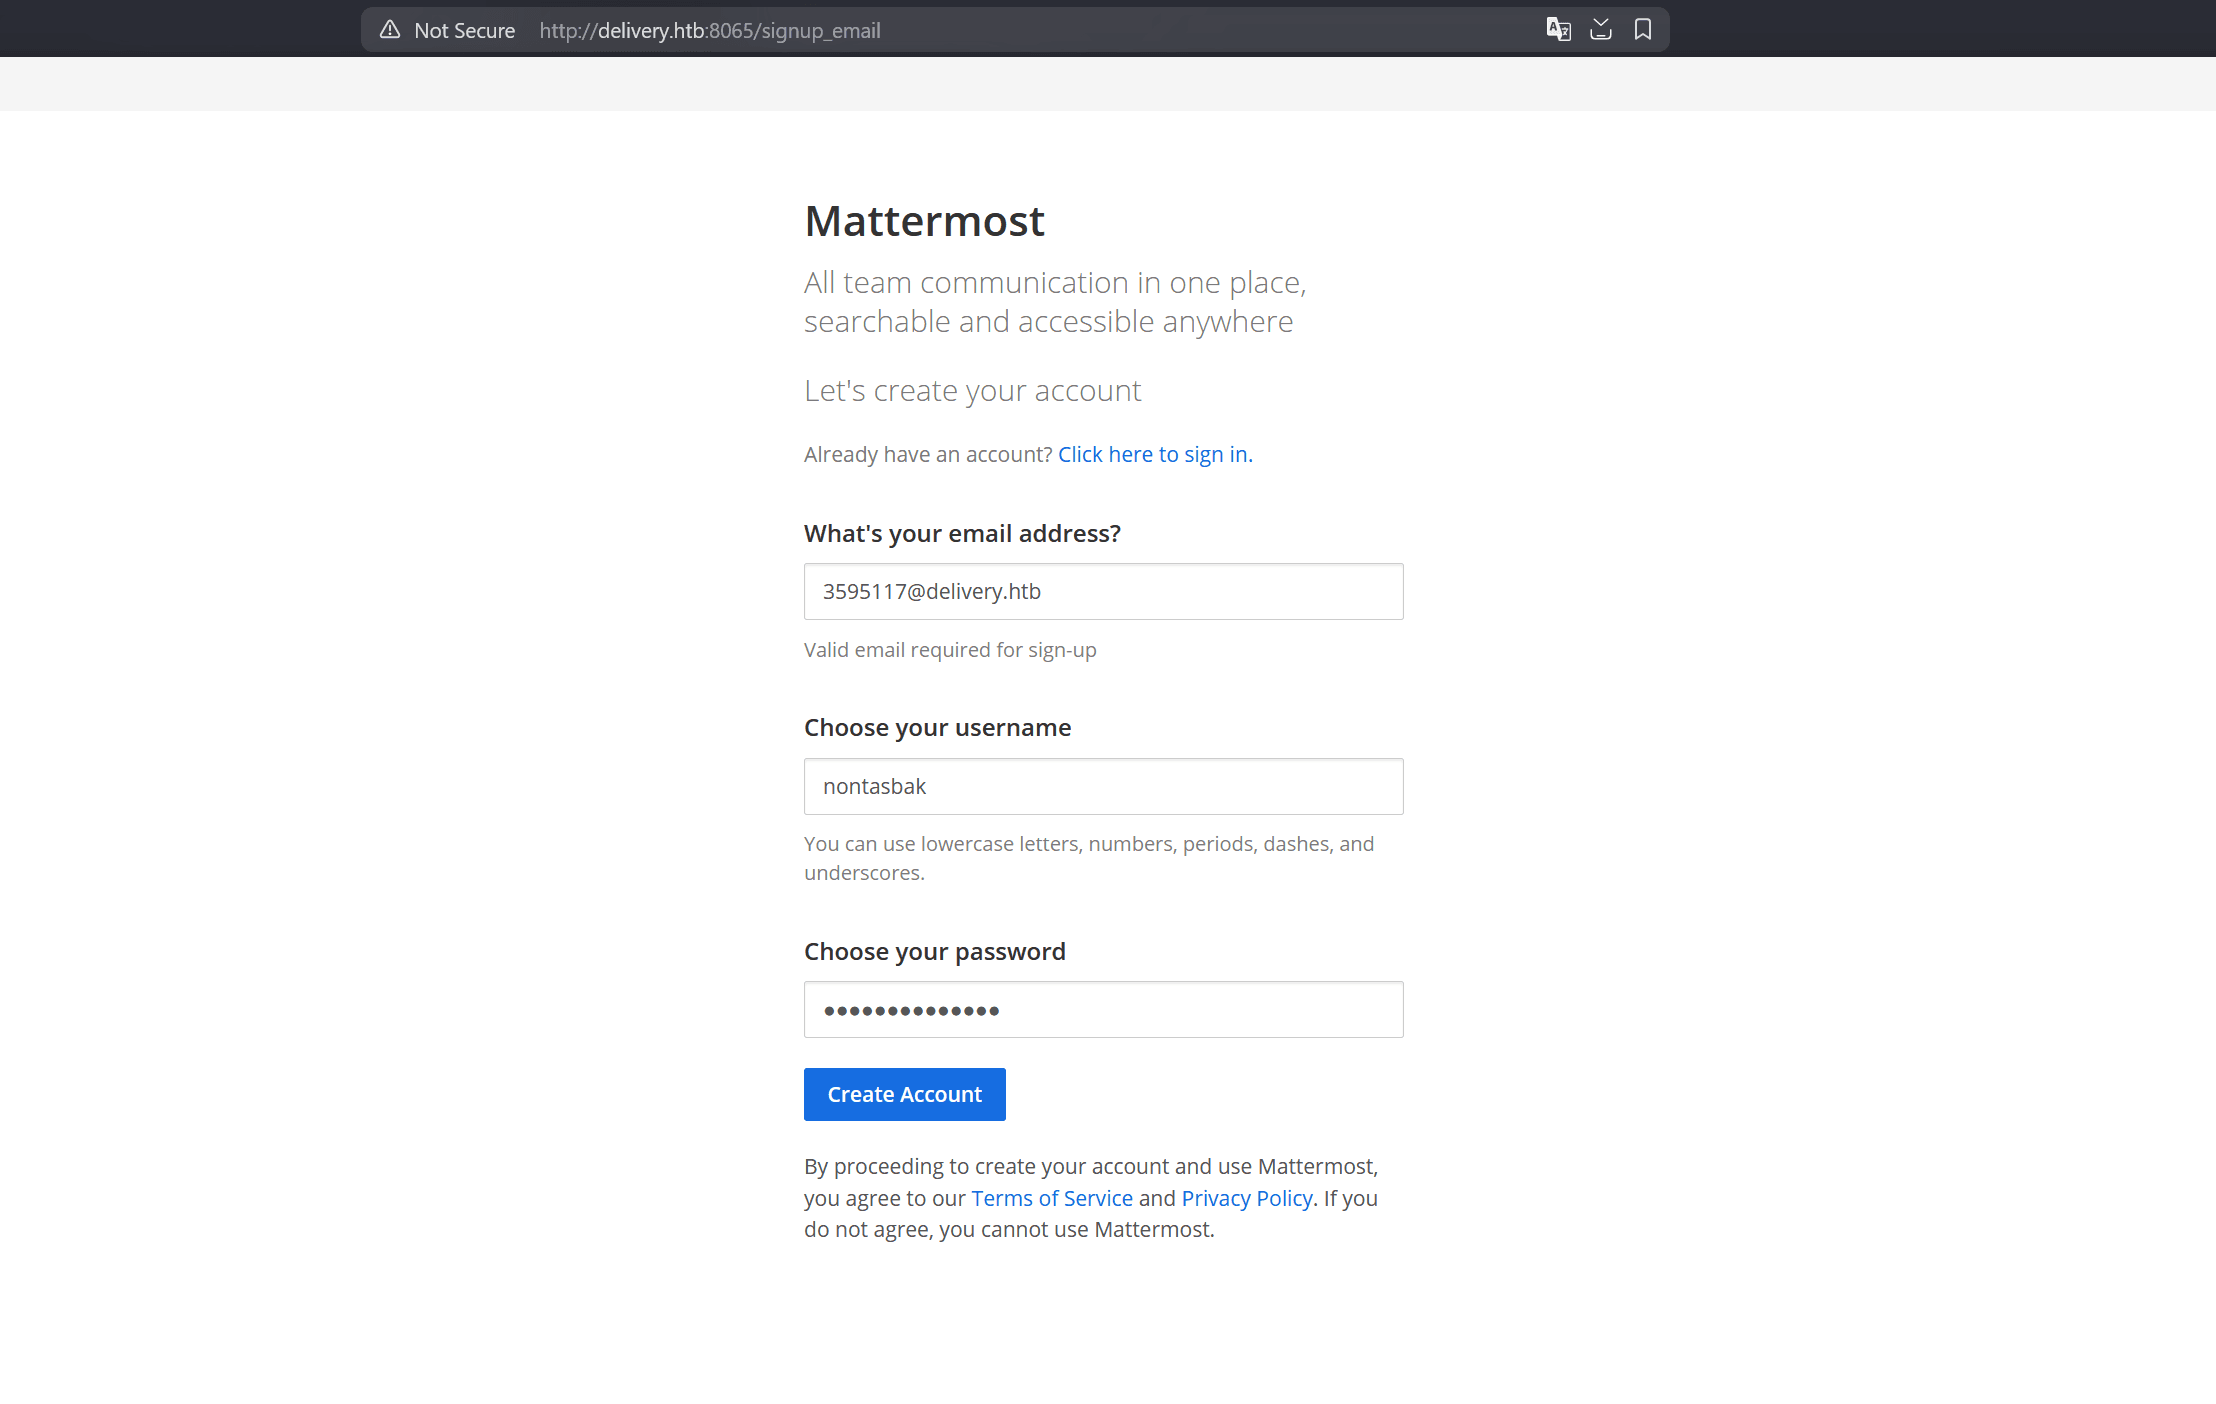Click the "Let's create your account" subheading
The image size is (2216, 1404).
click(972, 391)
